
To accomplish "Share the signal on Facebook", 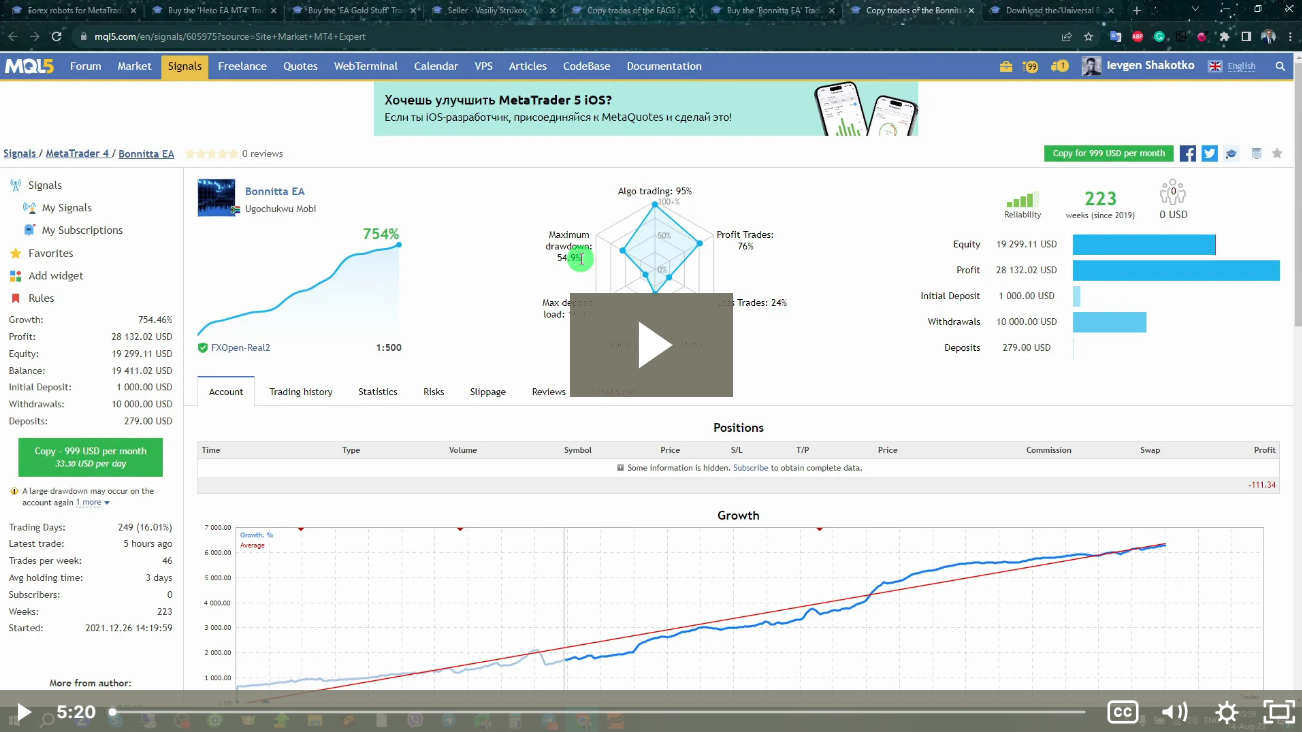I will click(1187, 153).
